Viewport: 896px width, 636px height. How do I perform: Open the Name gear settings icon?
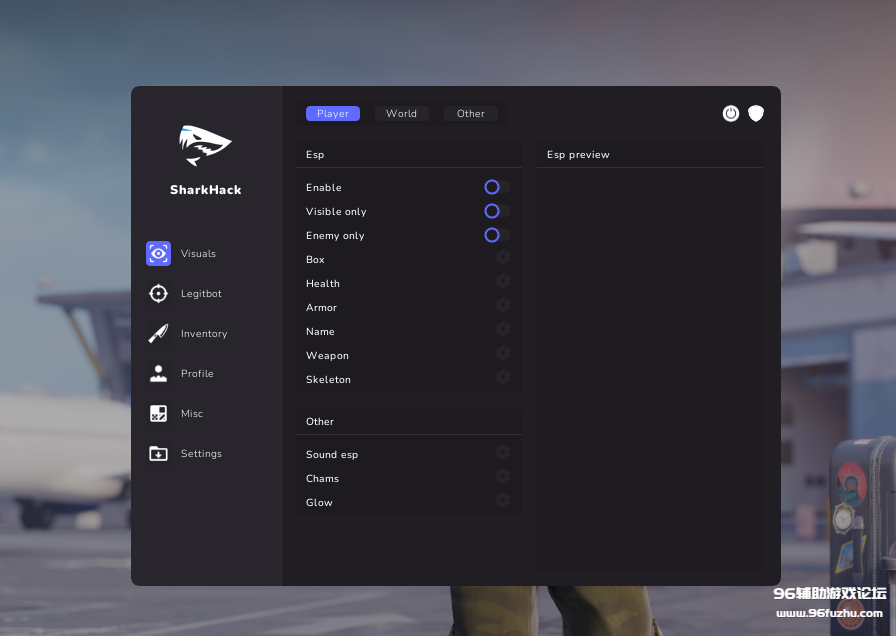pos(503,329)
